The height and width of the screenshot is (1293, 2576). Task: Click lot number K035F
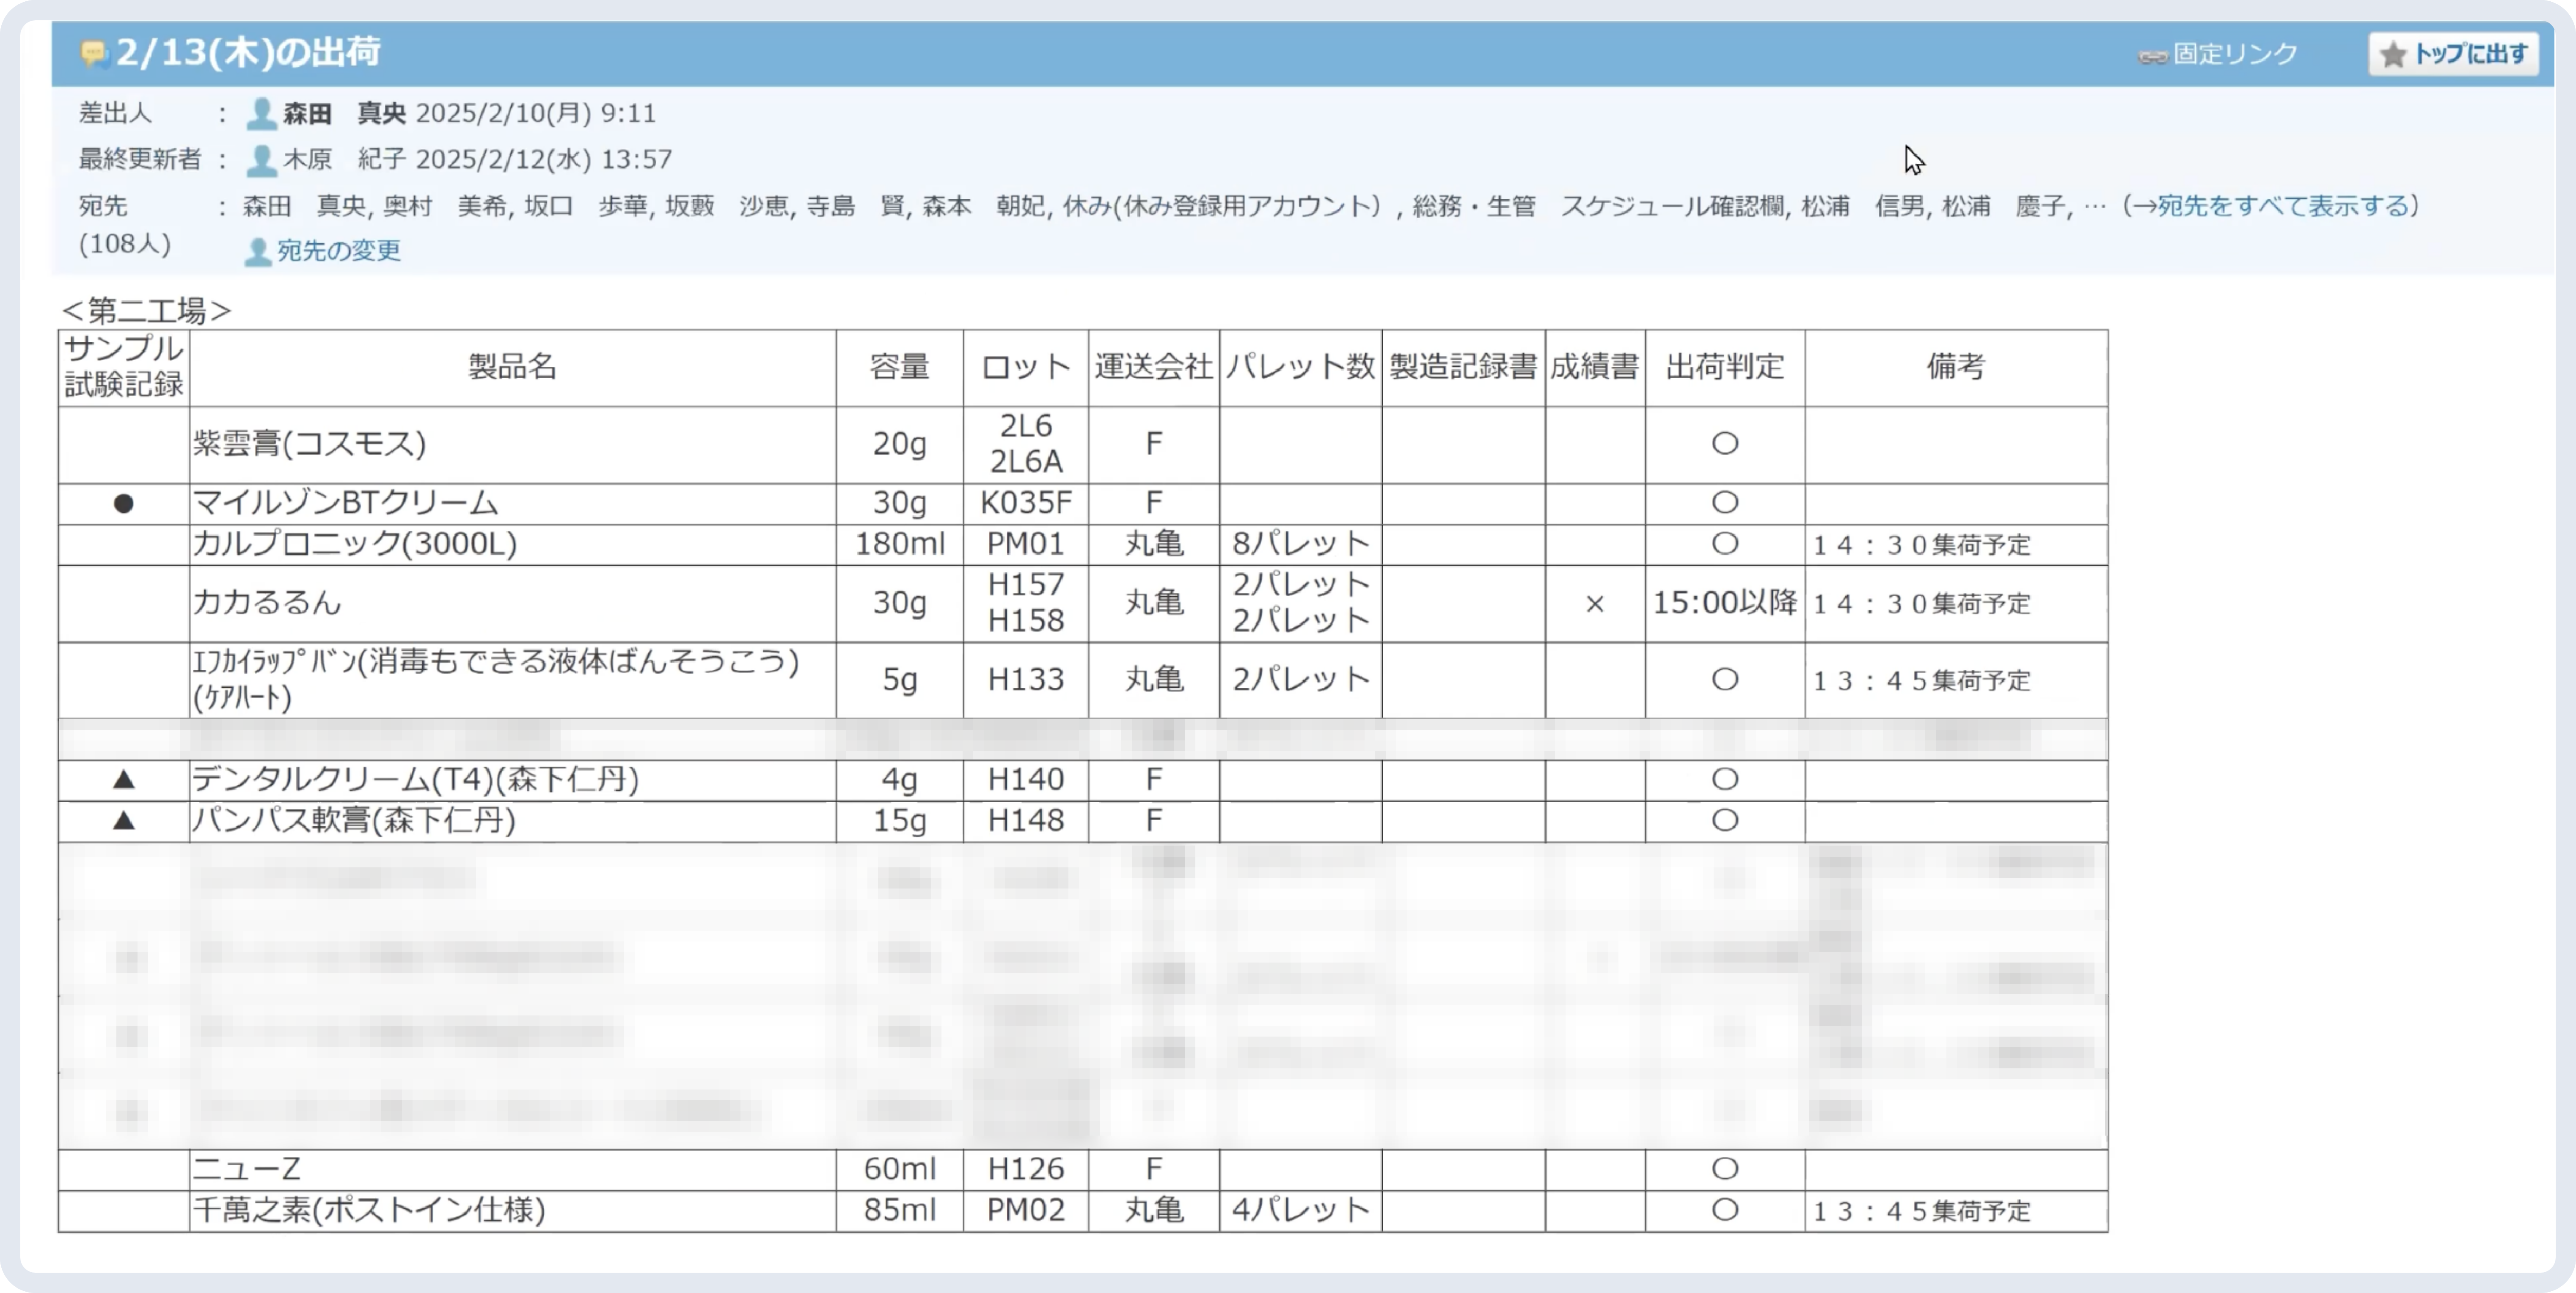pos(1026,503)
